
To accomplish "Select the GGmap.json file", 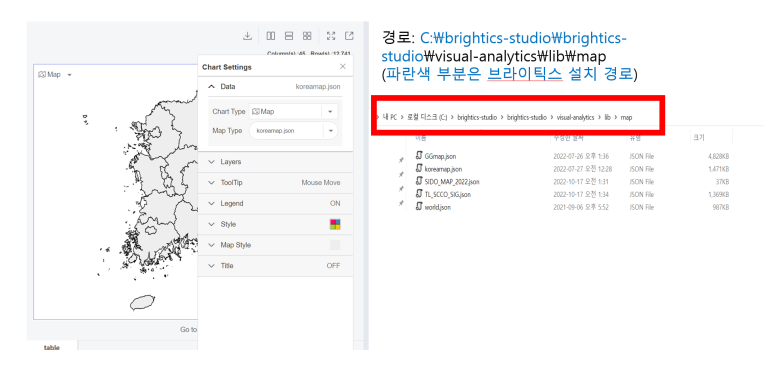I will [x=440, y=156].
